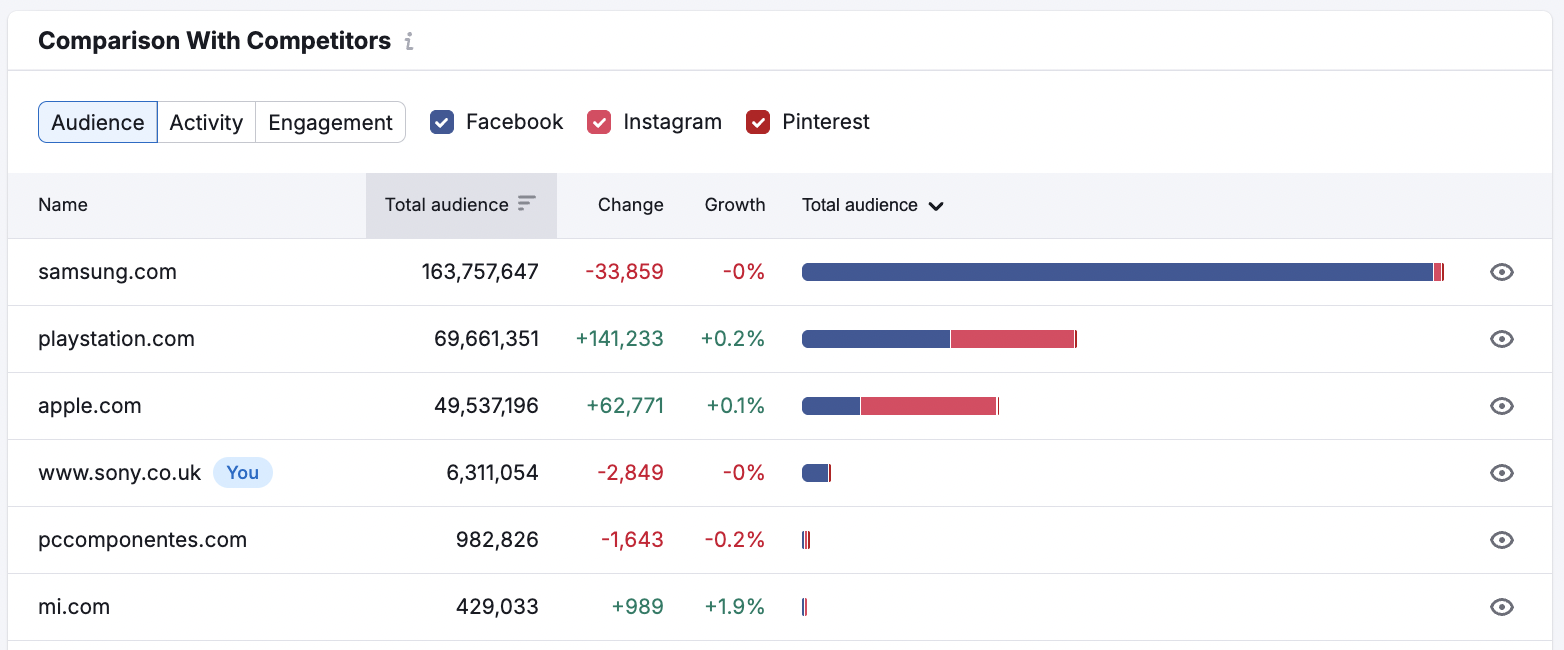
Task: Click the eye icon for pccomponentes.com
Action: [1501, 539]
